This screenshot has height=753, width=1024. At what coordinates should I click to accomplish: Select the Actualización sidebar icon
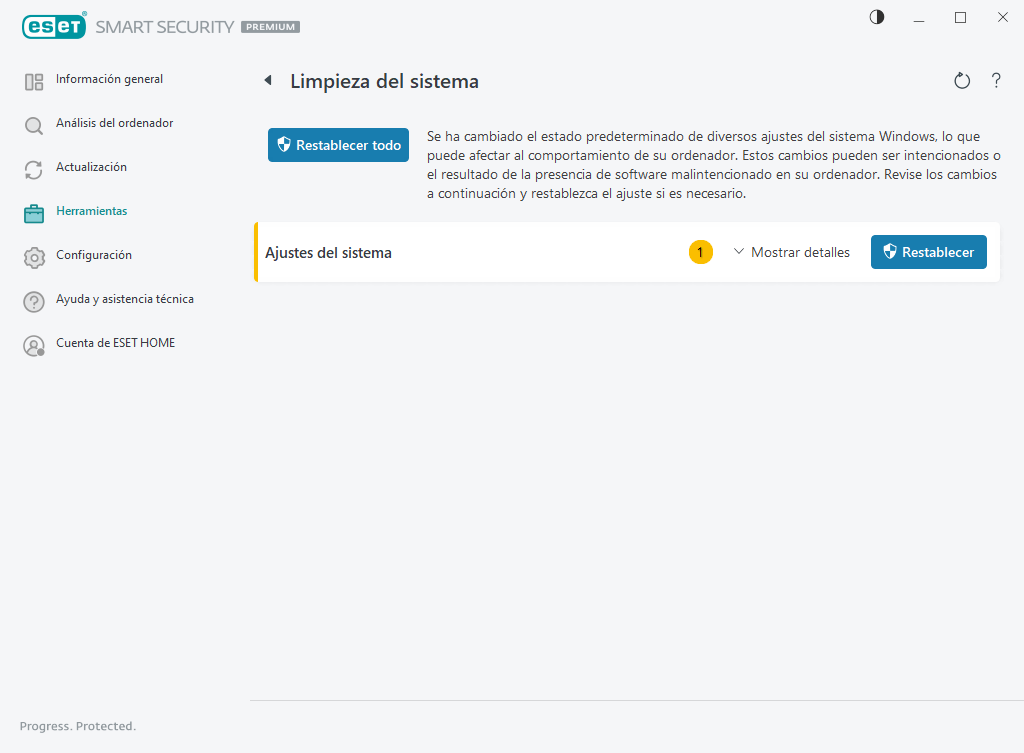point(34,167)
